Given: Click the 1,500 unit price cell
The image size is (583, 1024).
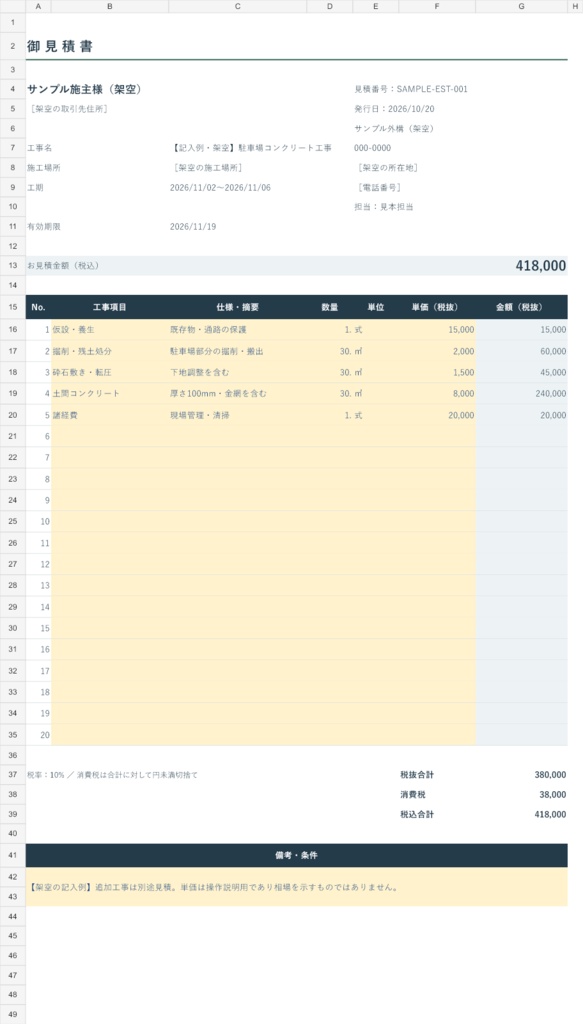Looking at the screenshot, I should point(437,372).
